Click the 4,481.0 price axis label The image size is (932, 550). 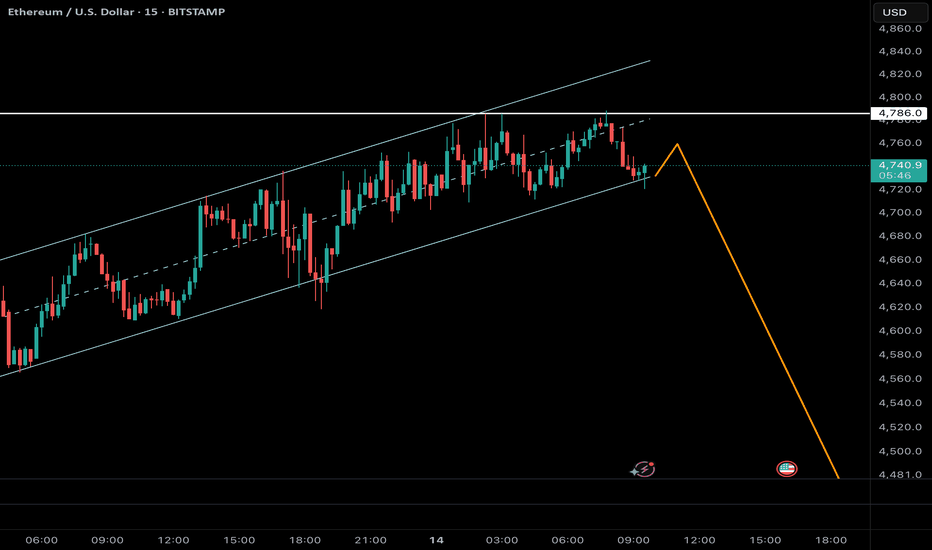[900, 474]
